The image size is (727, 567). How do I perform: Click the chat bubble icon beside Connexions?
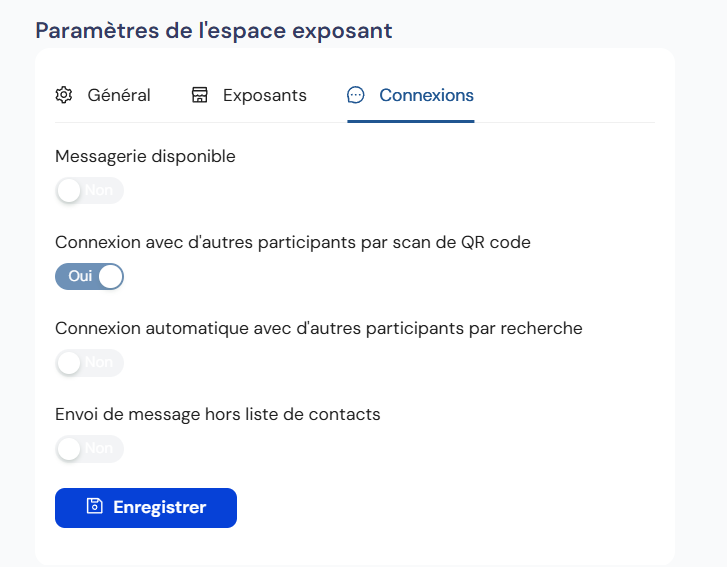(355, 95)
